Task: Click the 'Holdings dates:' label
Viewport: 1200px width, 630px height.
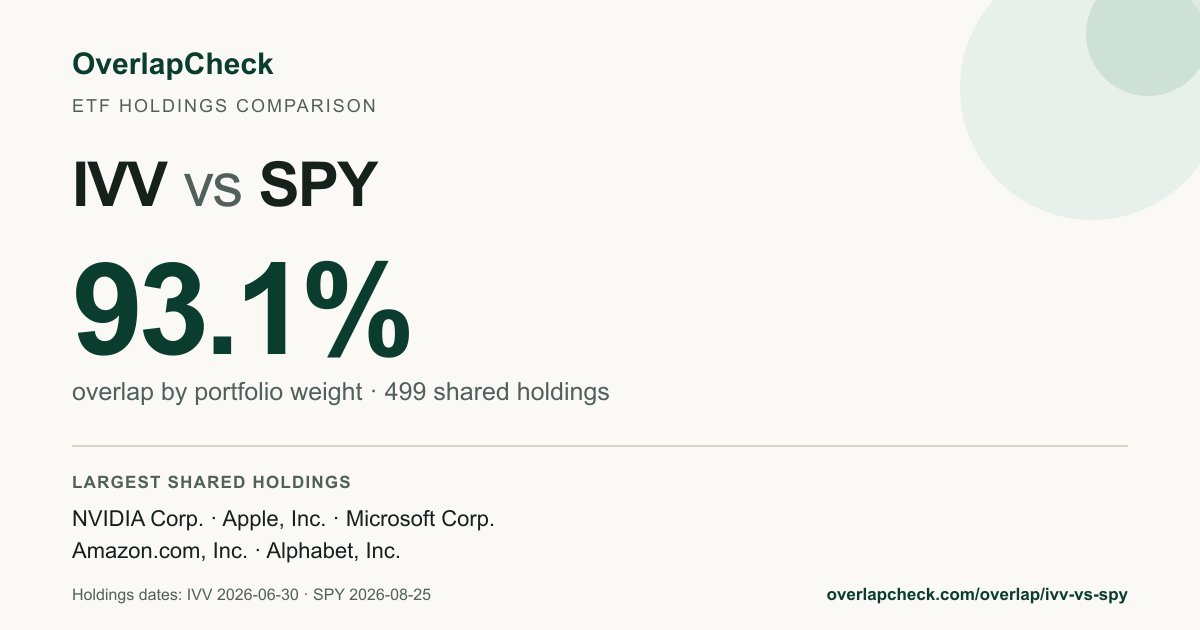Action: tap(127, 595)
